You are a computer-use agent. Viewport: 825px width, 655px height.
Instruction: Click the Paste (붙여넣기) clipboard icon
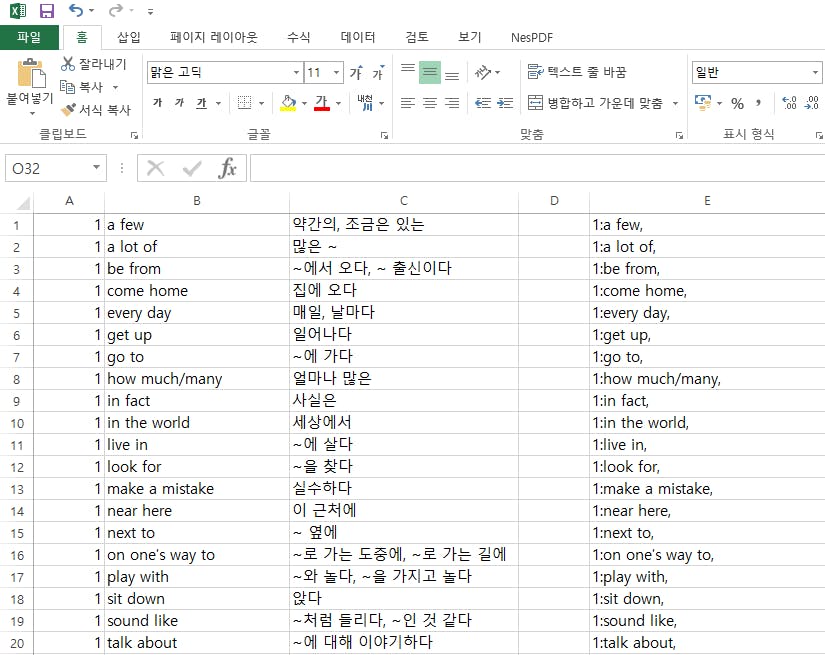[x=31, y=73]
